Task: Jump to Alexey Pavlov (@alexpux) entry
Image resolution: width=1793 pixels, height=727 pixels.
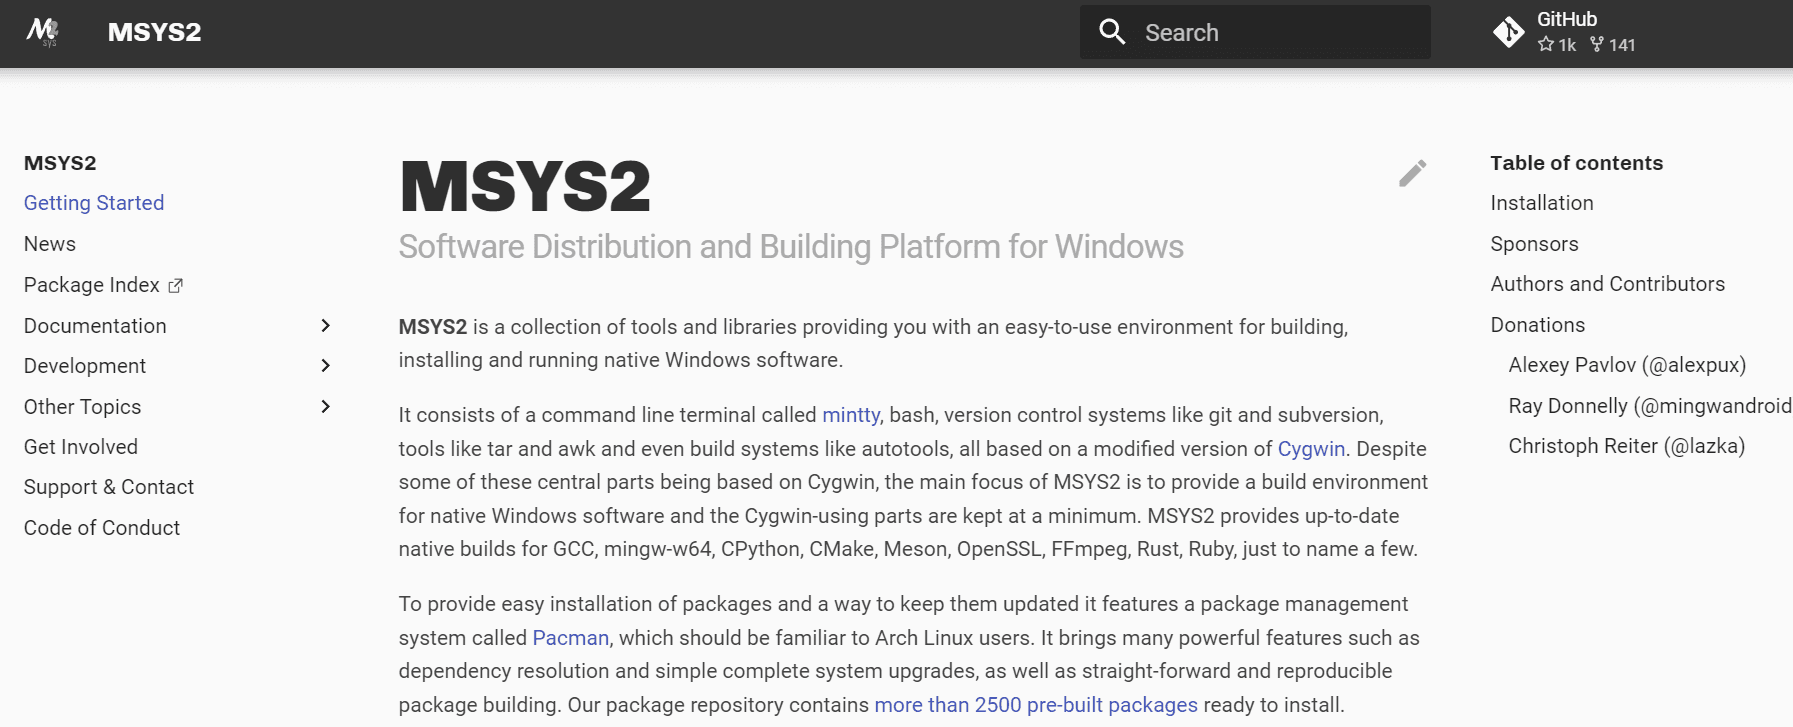Action: (x=1627, y=365)
